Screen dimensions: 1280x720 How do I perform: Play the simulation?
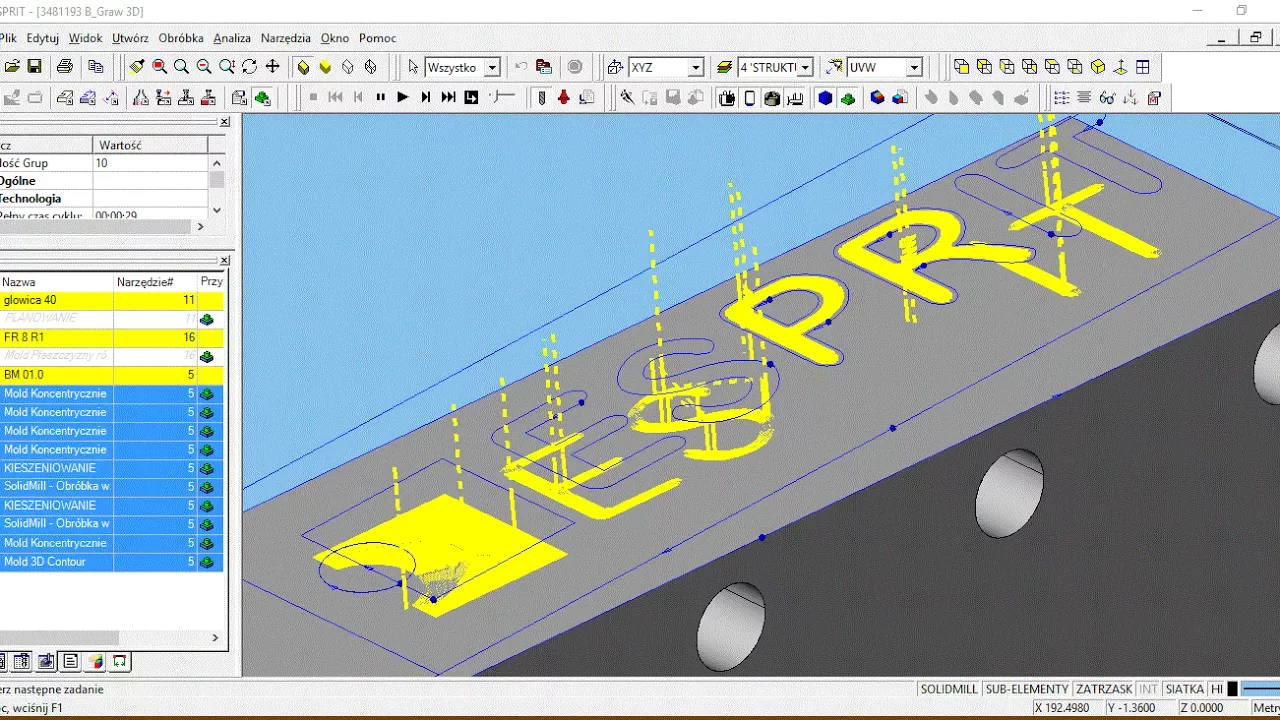(x=403, y=97)
